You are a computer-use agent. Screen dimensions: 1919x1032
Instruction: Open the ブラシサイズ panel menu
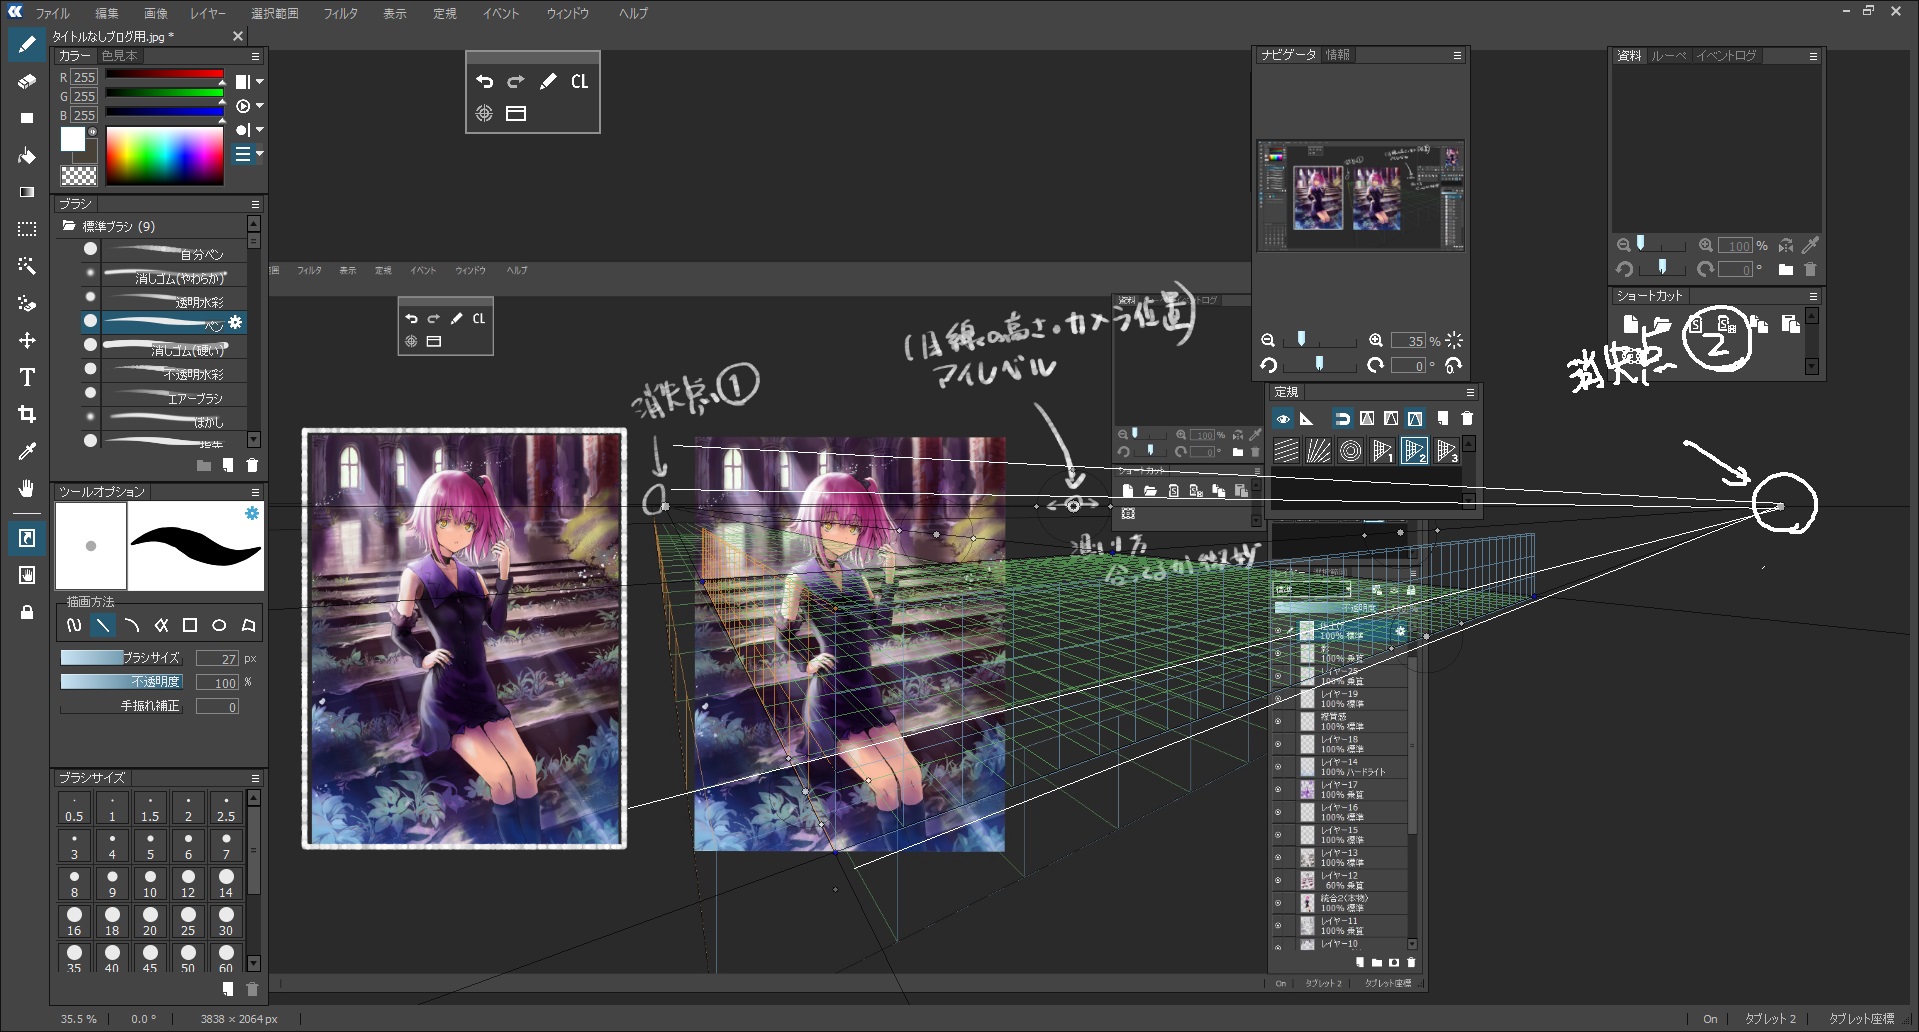click(x=255, y=777)
